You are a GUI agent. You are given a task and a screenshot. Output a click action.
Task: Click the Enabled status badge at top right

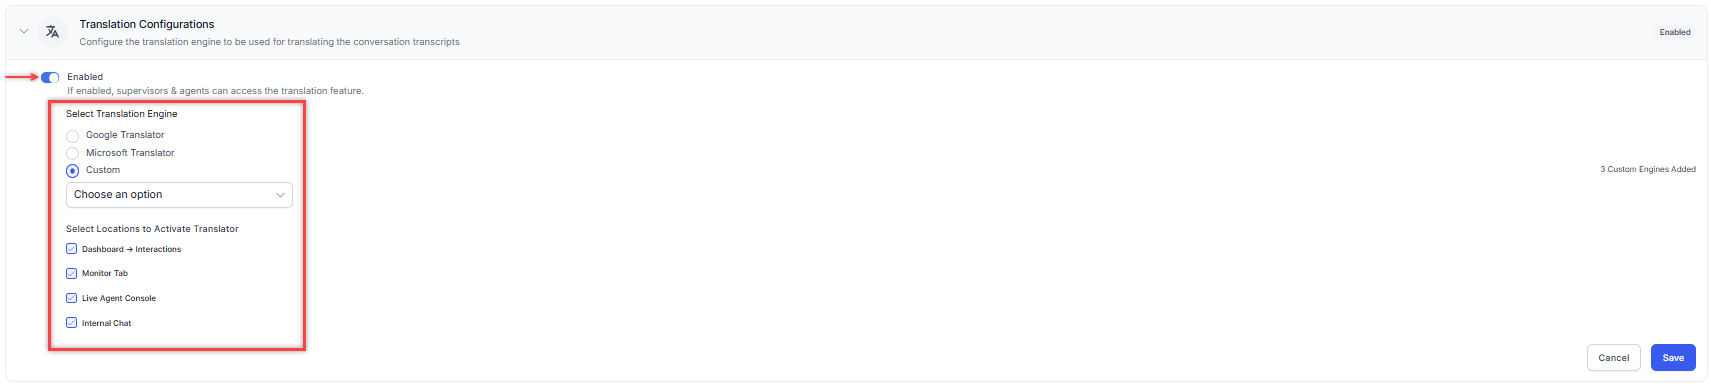tap(1675, 32)
